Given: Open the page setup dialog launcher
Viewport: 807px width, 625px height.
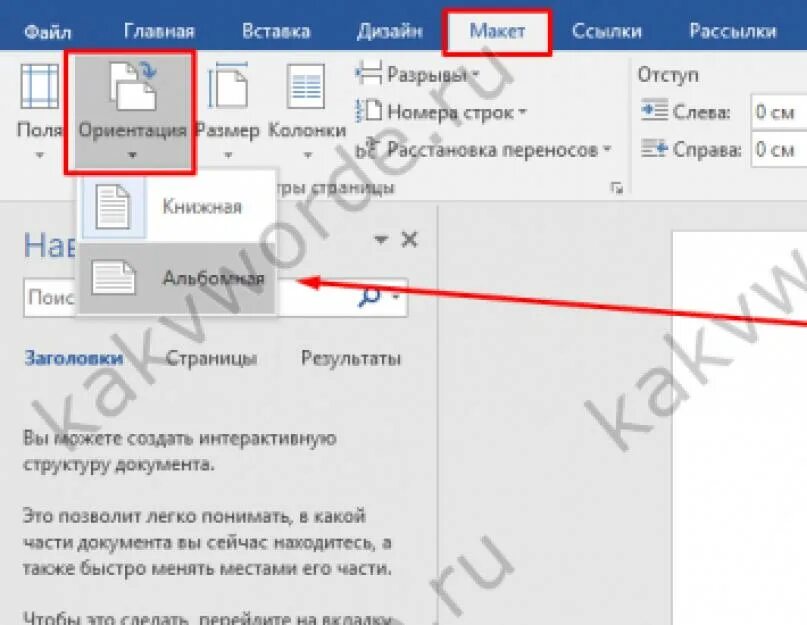Looking at the screenshot, I should click(x=616, y=188).
